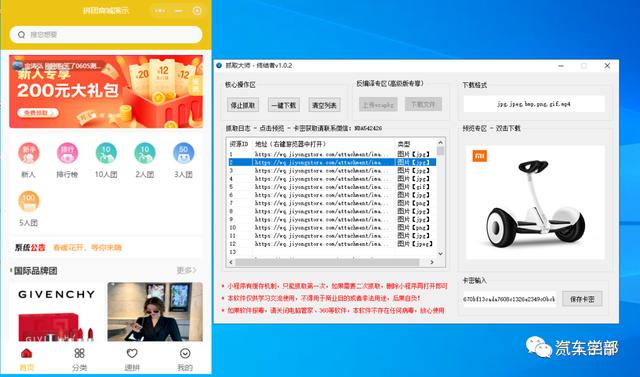This screenshot has height=377, width=640.
Task: Click the 下载文件 button
Action: tap(423, 104)
